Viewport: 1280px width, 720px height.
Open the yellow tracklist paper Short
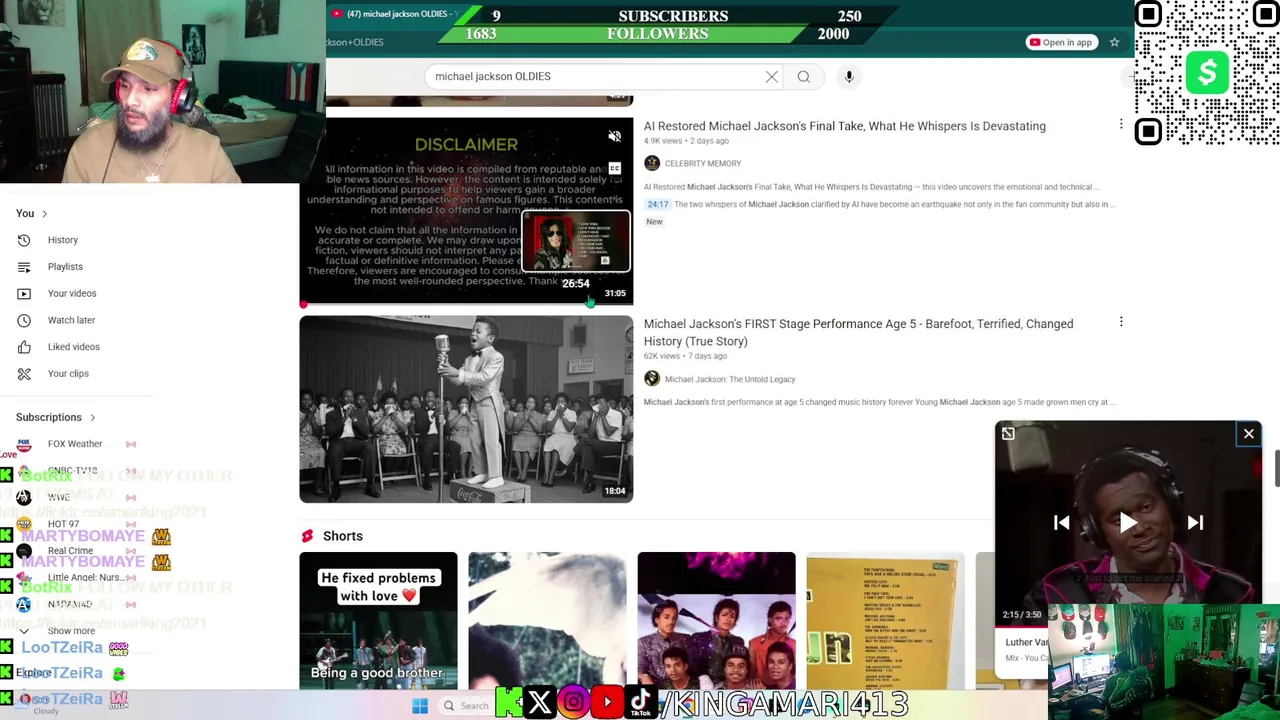coord(885,620)
